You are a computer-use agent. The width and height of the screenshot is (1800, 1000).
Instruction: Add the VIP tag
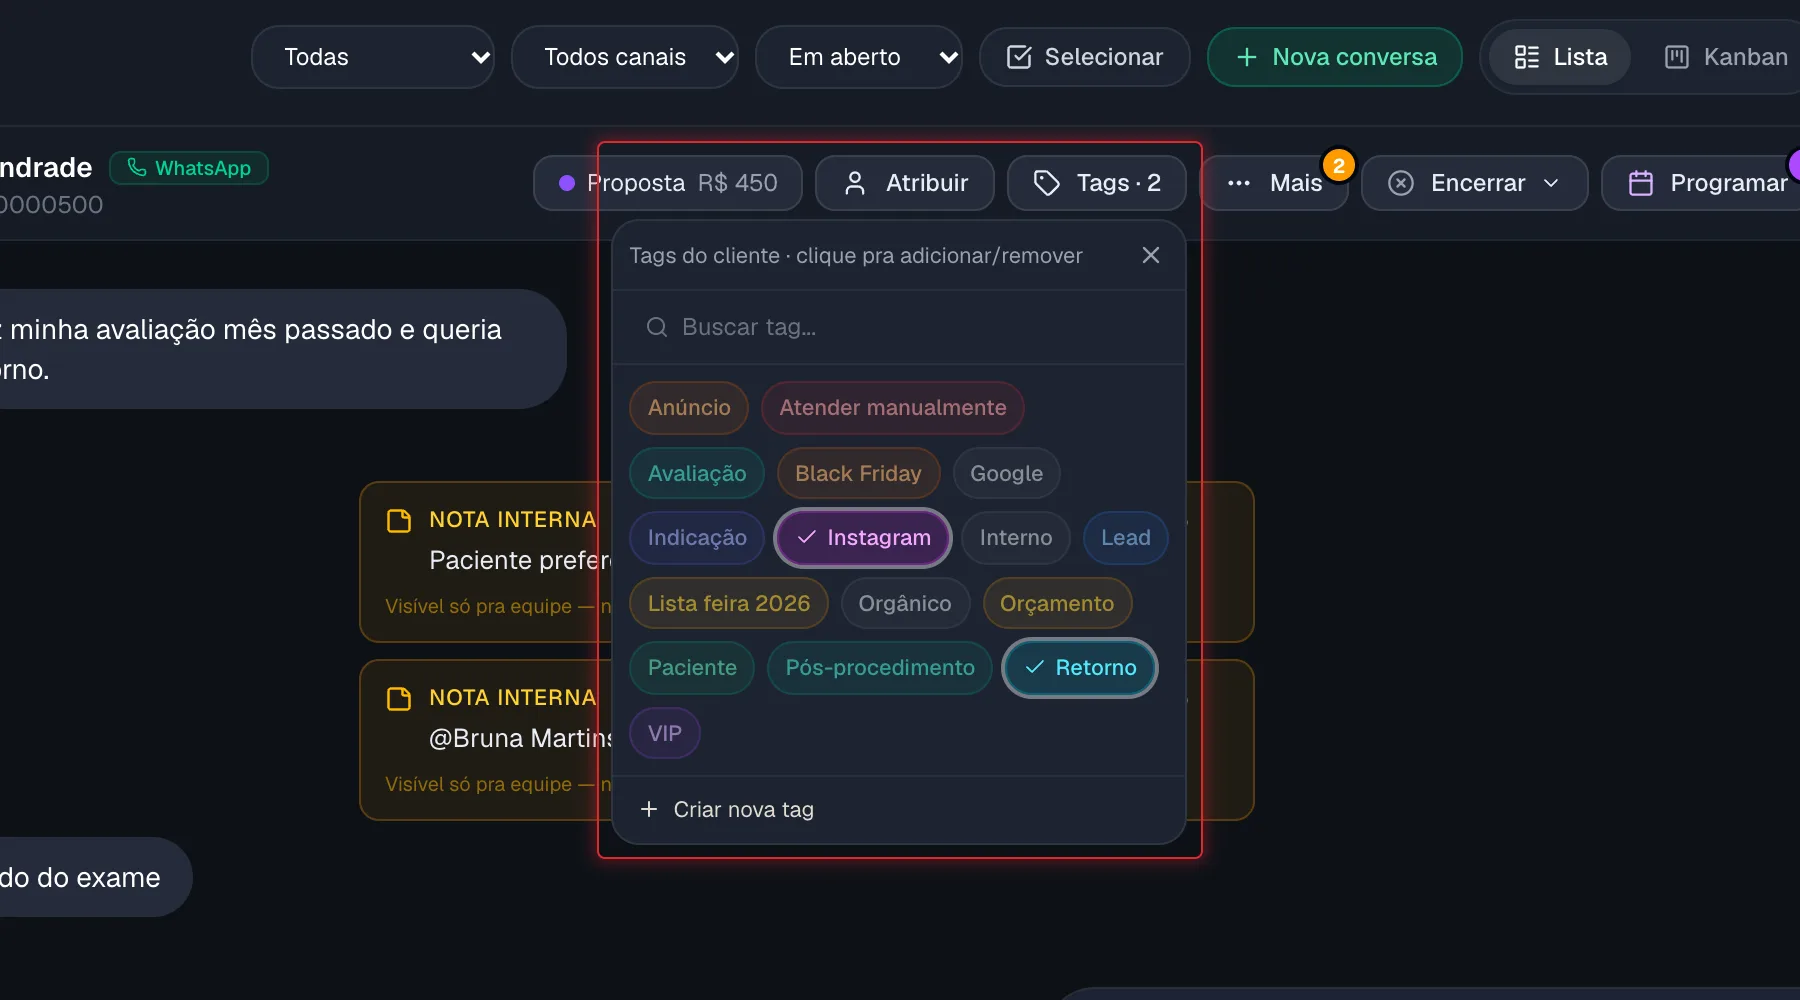[665, 734]
